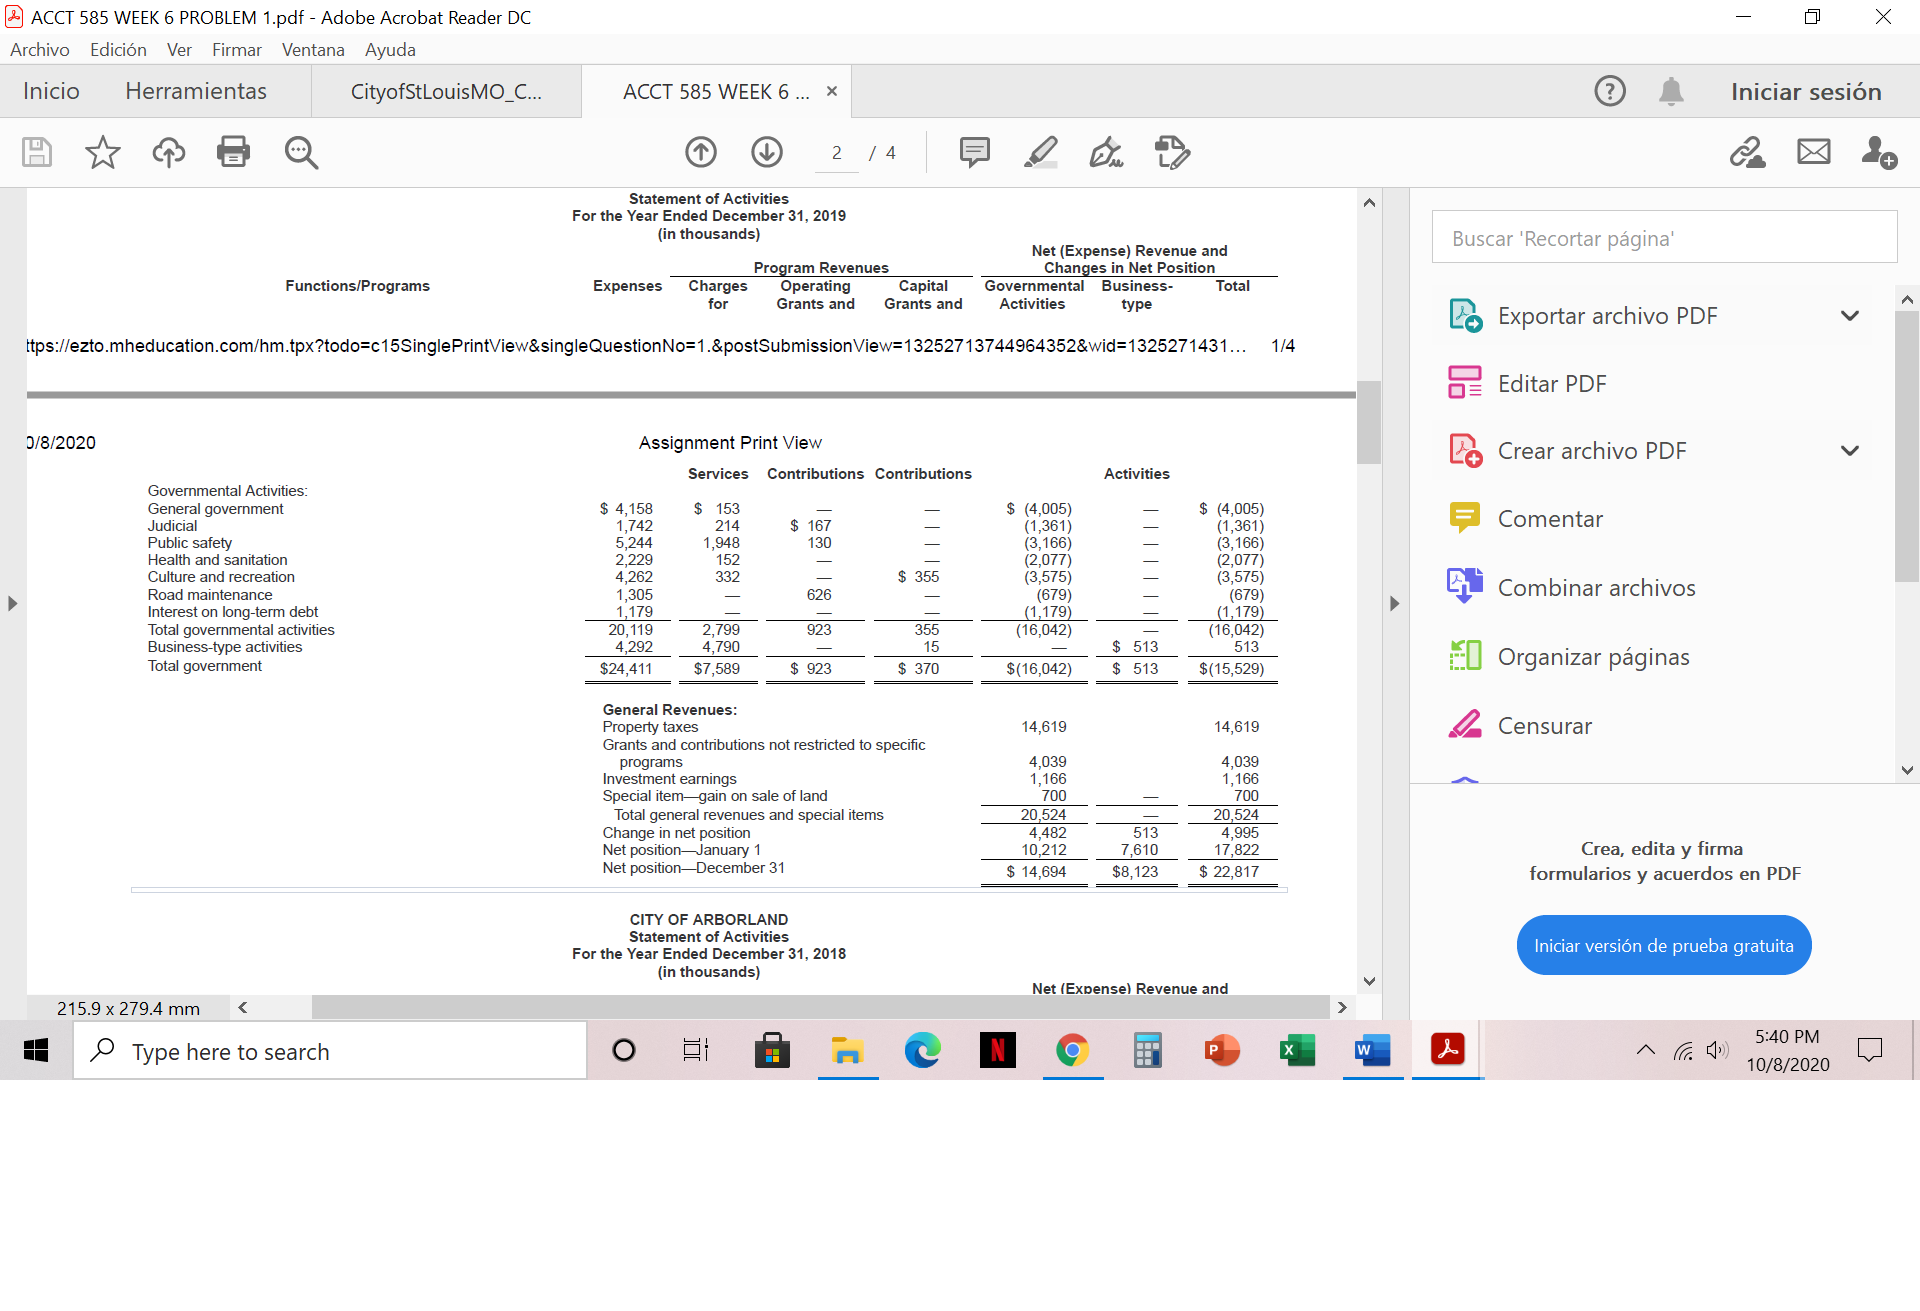The height and width of the screenshot is (1311, 1920).
Task: Click the page number input field
Action: [x=836, y=152]
